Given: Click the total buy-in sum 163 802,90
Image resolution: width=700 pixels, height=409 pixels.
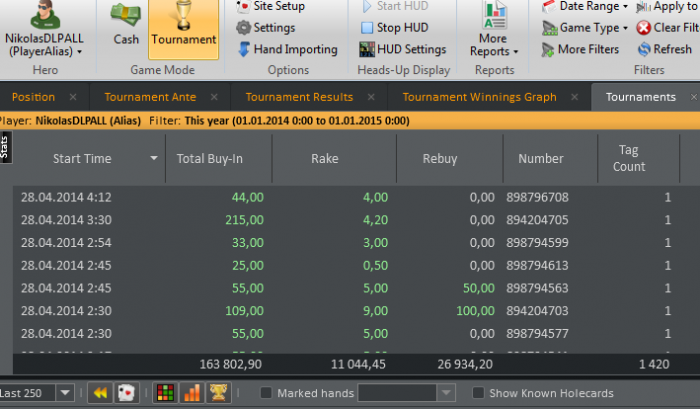Looking at the screenshot, I should point(230,364).
